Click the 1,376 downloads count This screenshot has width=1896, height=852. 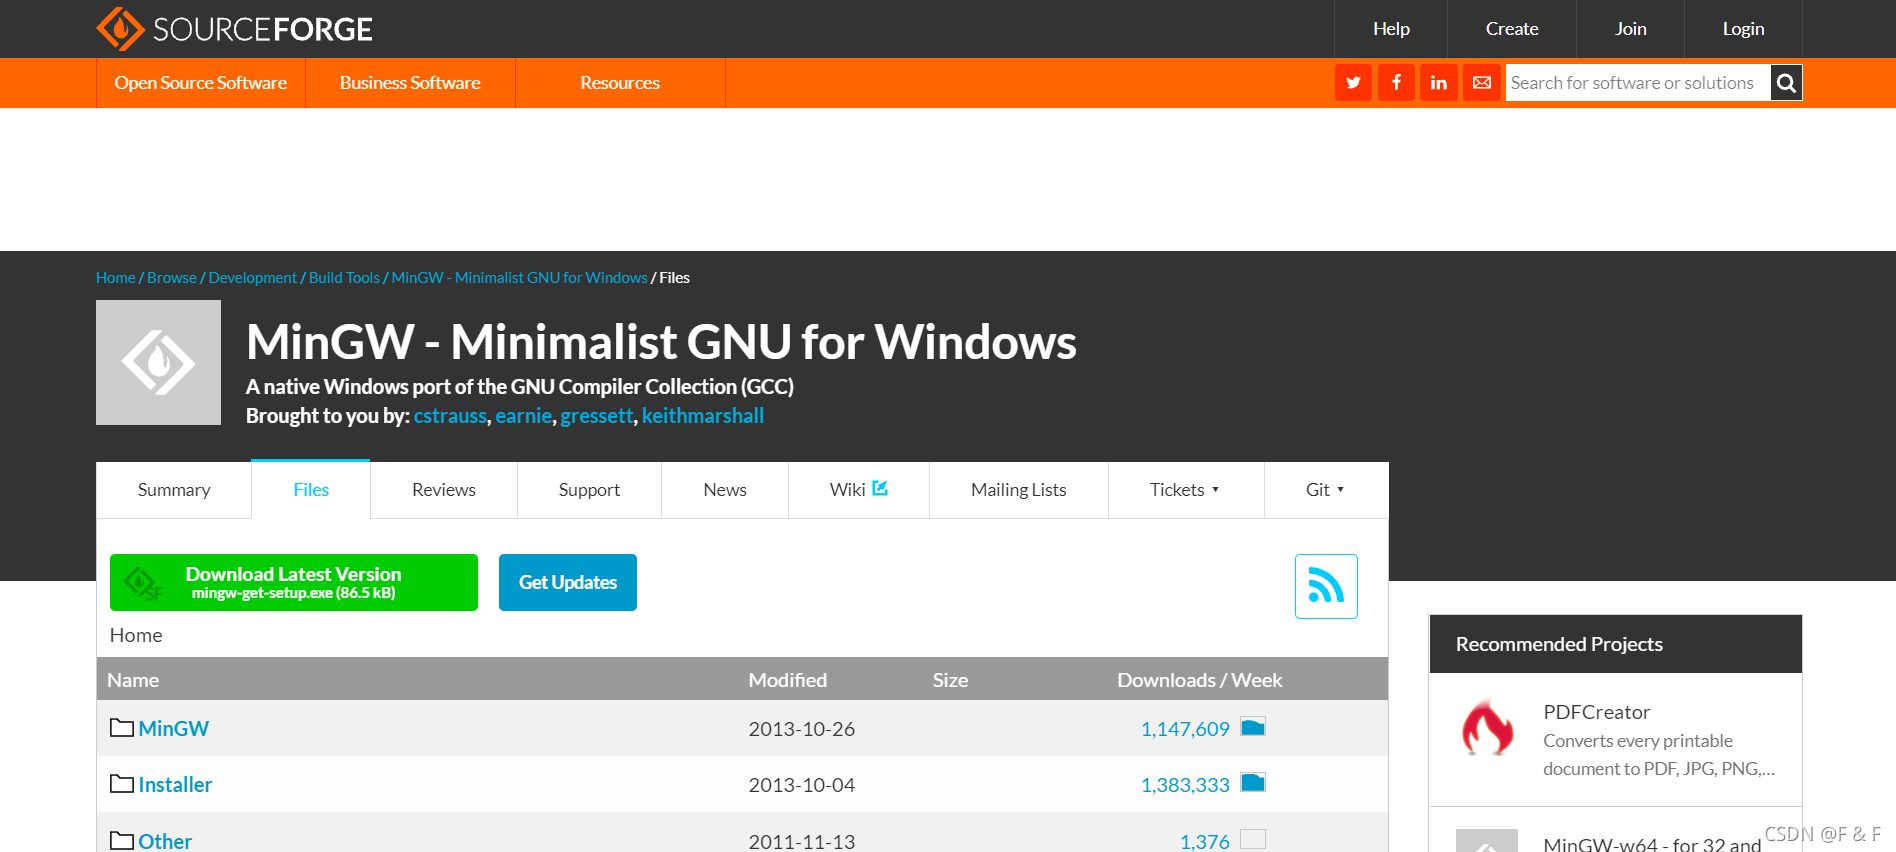tap(1204, 841)
